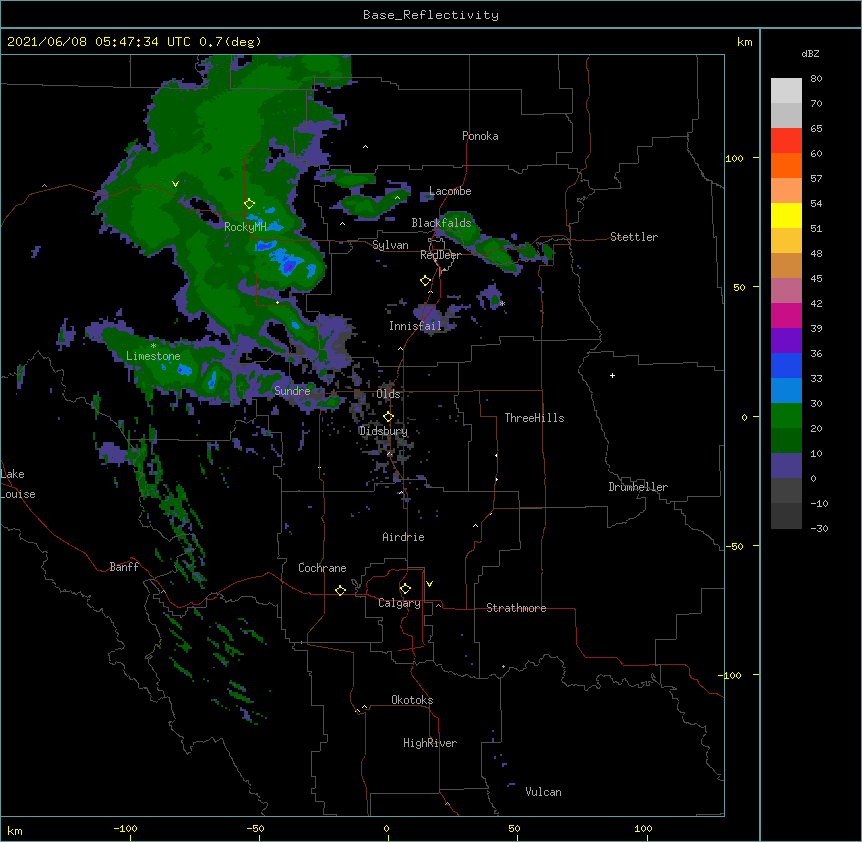
Task: Select the magenta swatch in dBZ legend
Action: click(786, 315)
